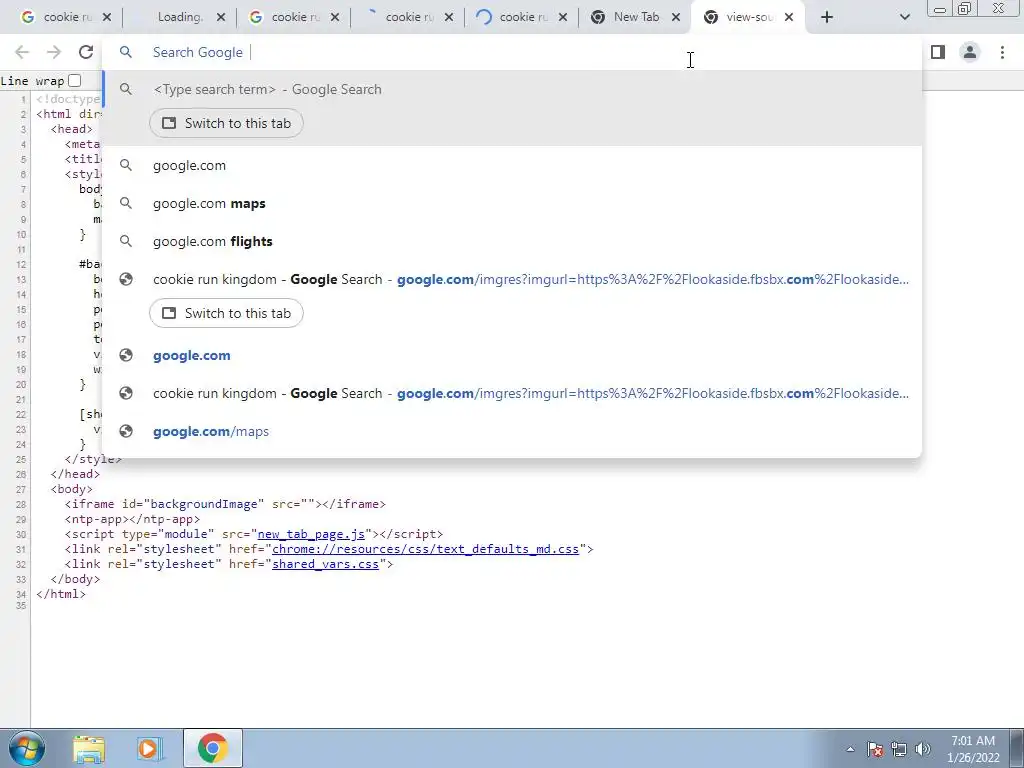Click the network tray icon
This screenshot has height=768, width=1024.
[899, 749]
